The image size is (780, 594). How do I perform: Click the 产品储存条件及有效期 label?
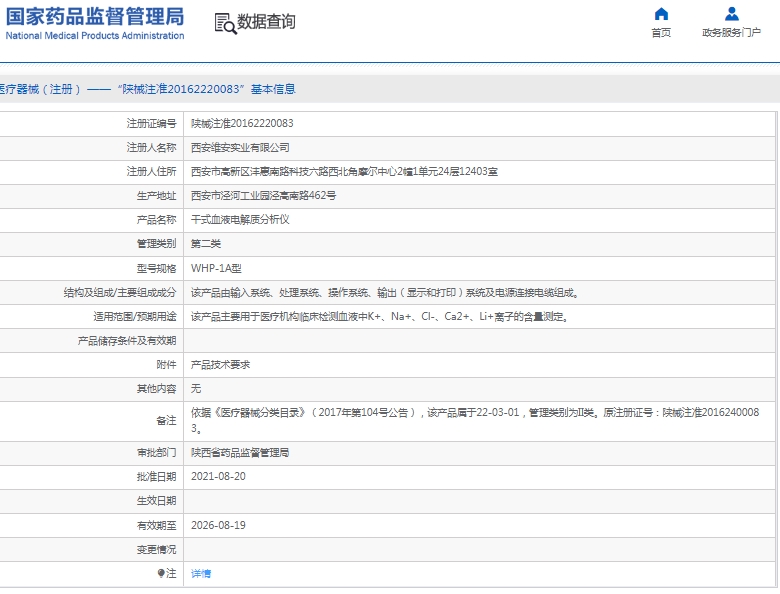(x=127, y=341)
